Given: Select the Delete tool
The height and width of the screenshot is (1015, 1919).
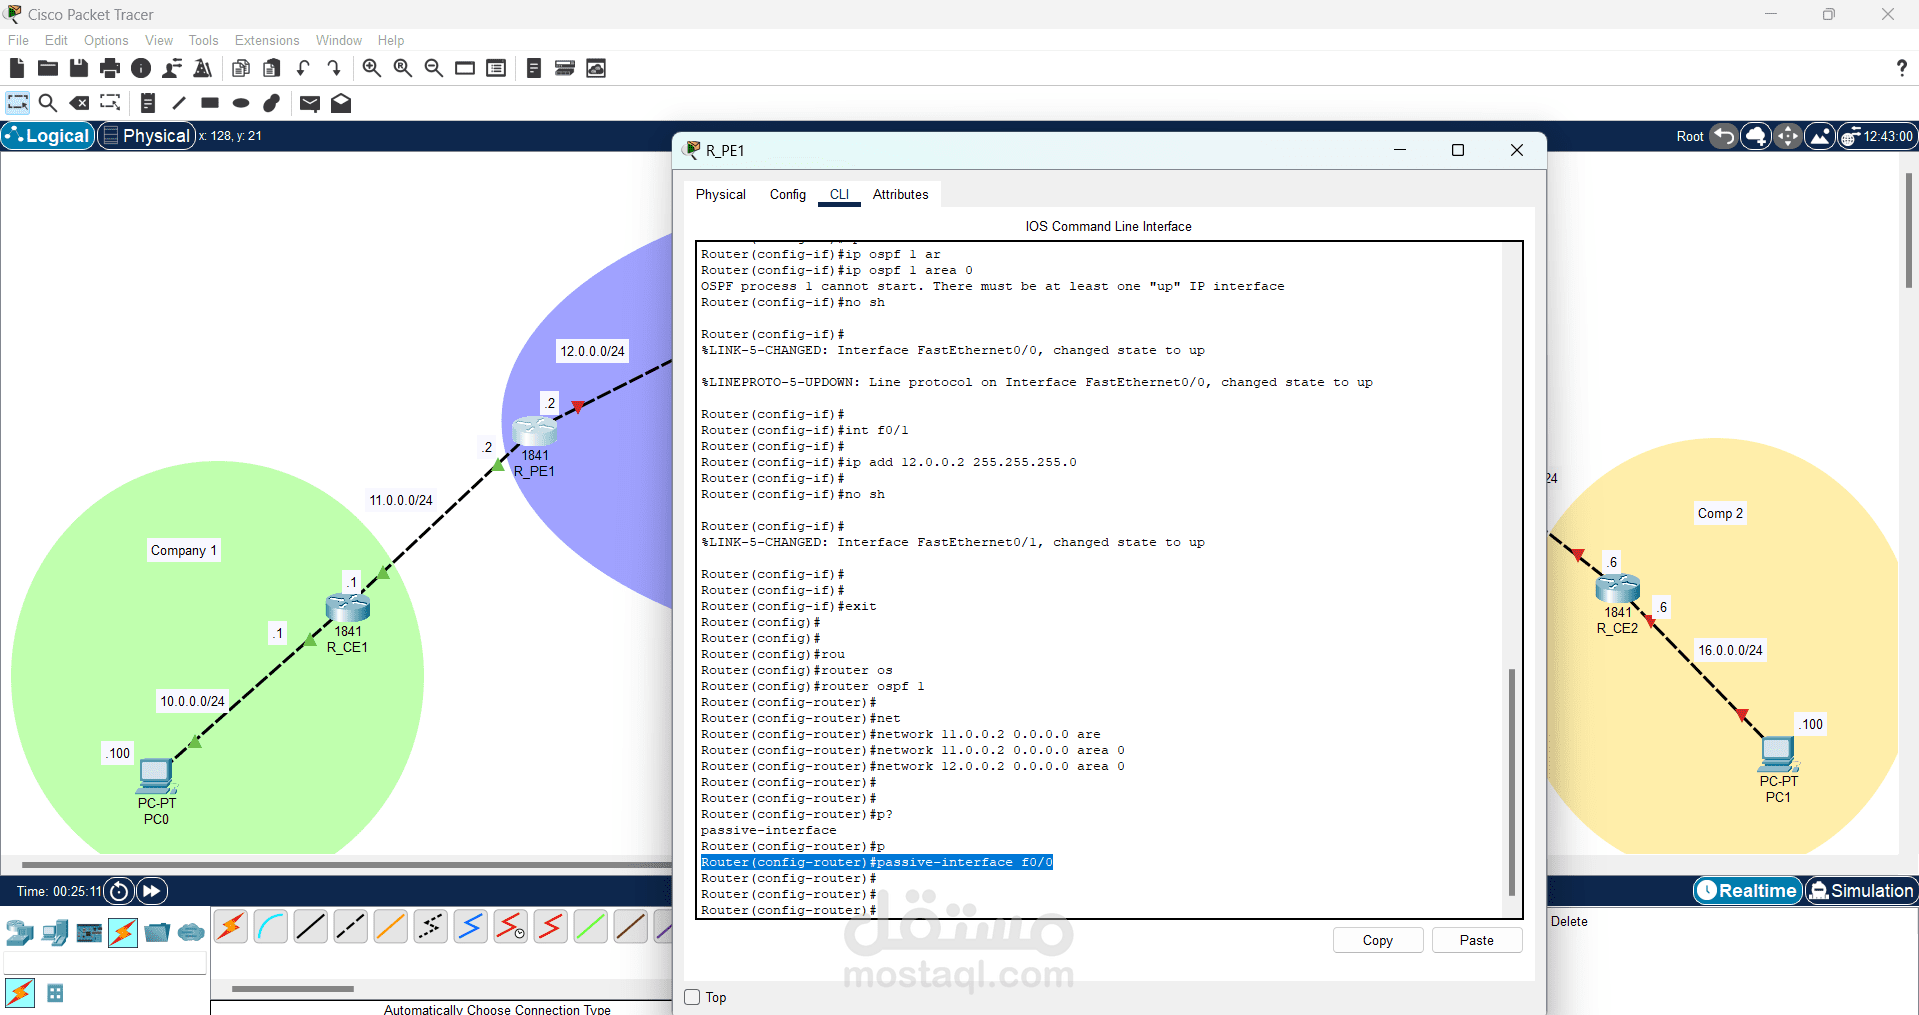Looking at the screenshot, I should pyautogui.click(x=79, y=103).
